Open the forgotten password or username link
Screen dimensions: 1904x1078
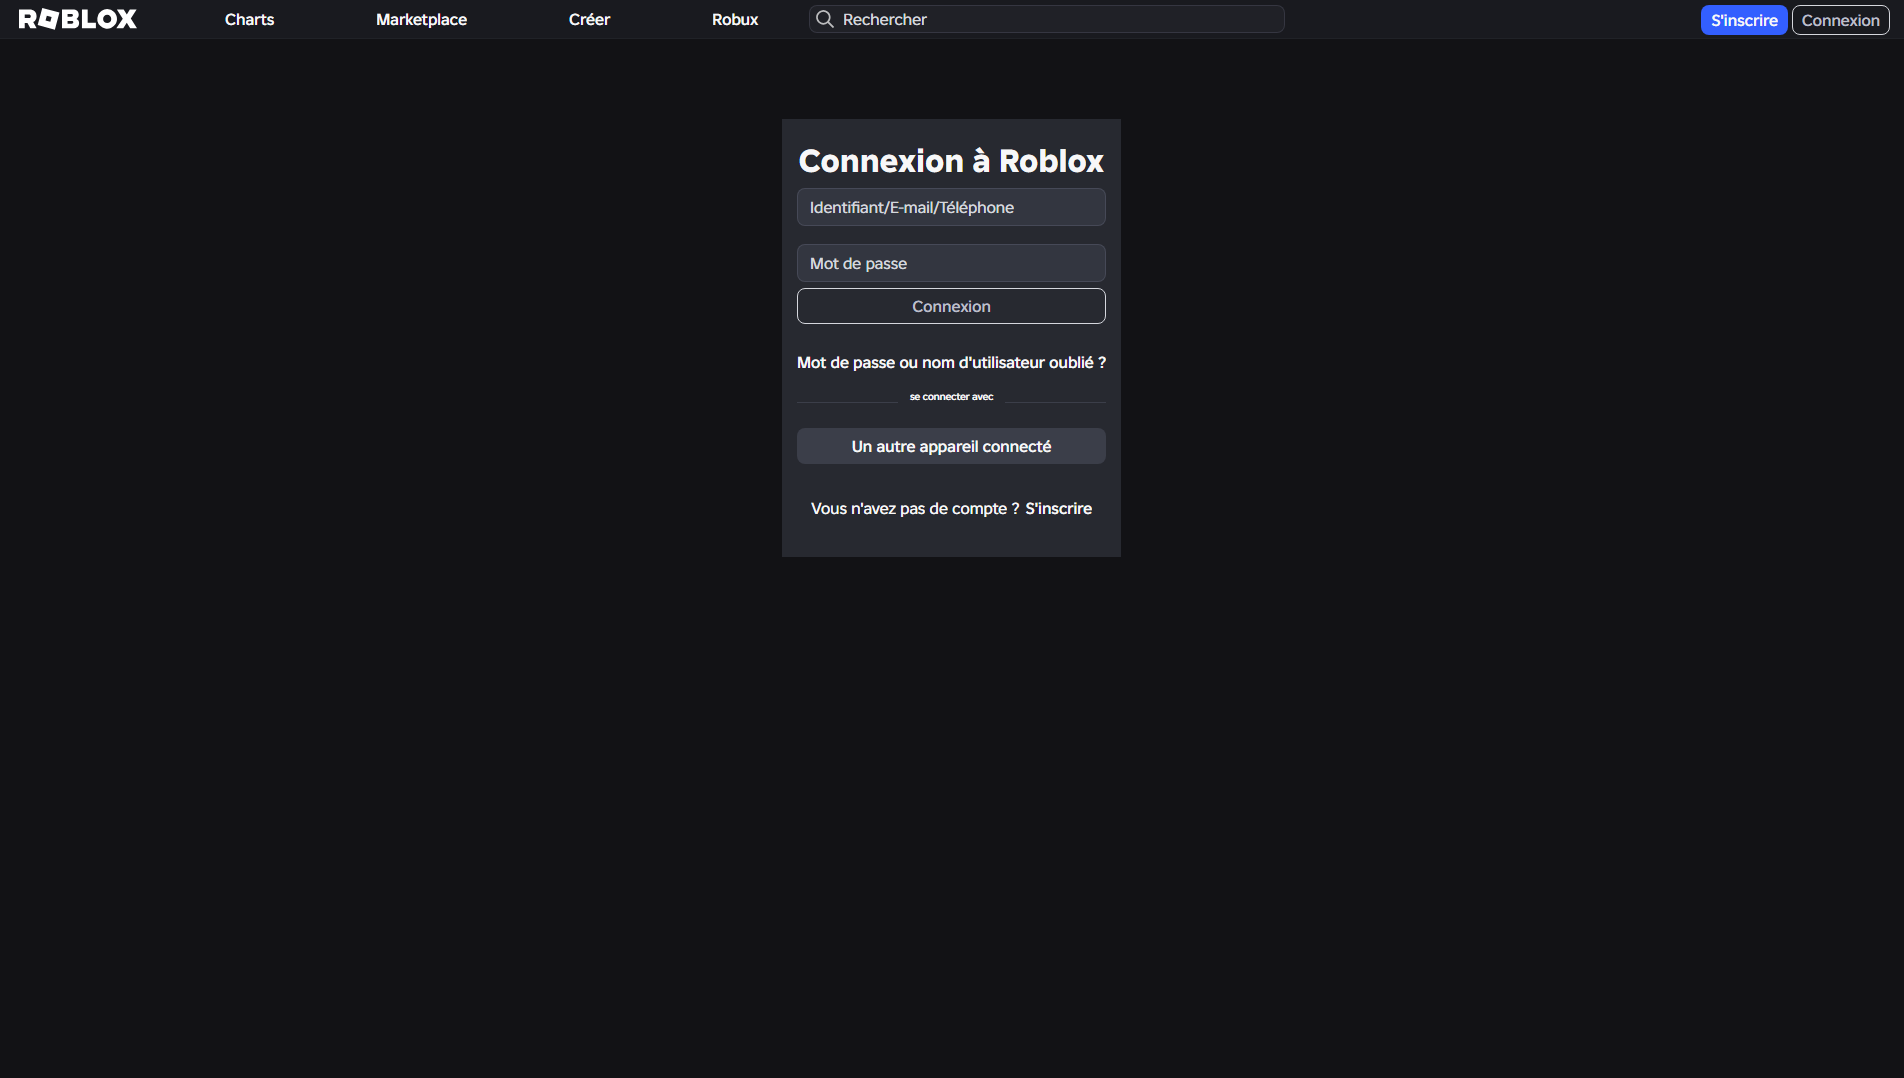coord(951,362)
